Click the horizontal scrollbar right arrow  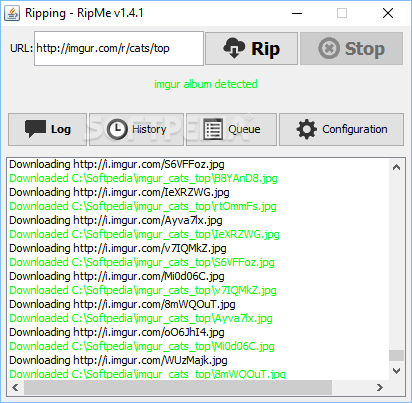[380, 387]
